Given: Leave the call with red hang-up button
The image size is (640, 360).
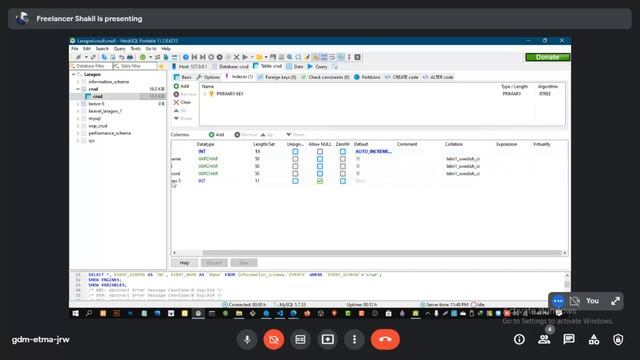Looking at the screenshot, I should (x=385, y=339).
